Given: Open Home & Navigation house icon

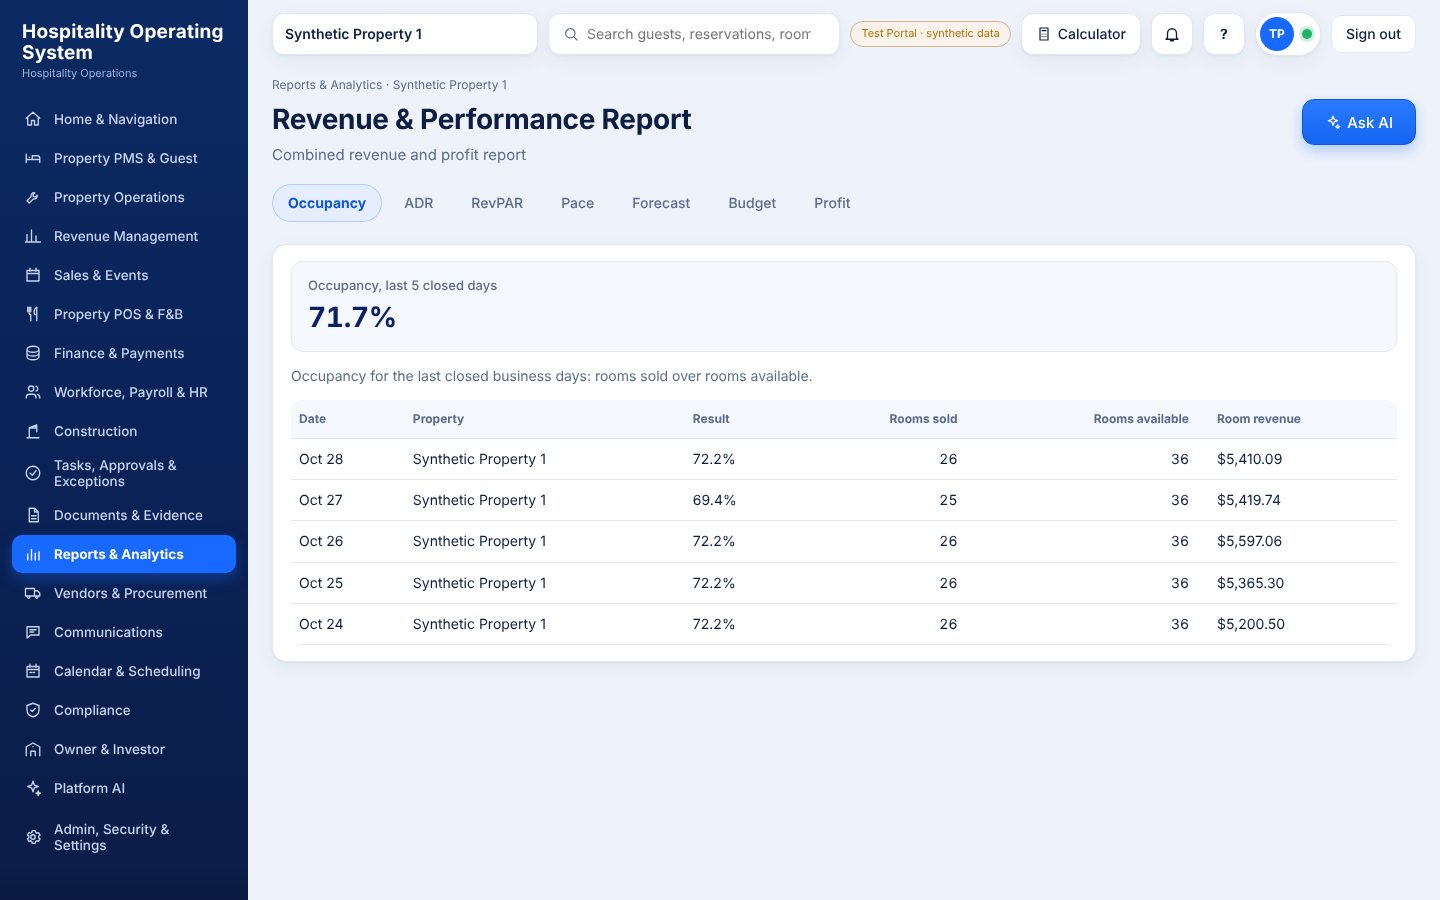Looking at the screenshot, I should (x=33, y=119).
